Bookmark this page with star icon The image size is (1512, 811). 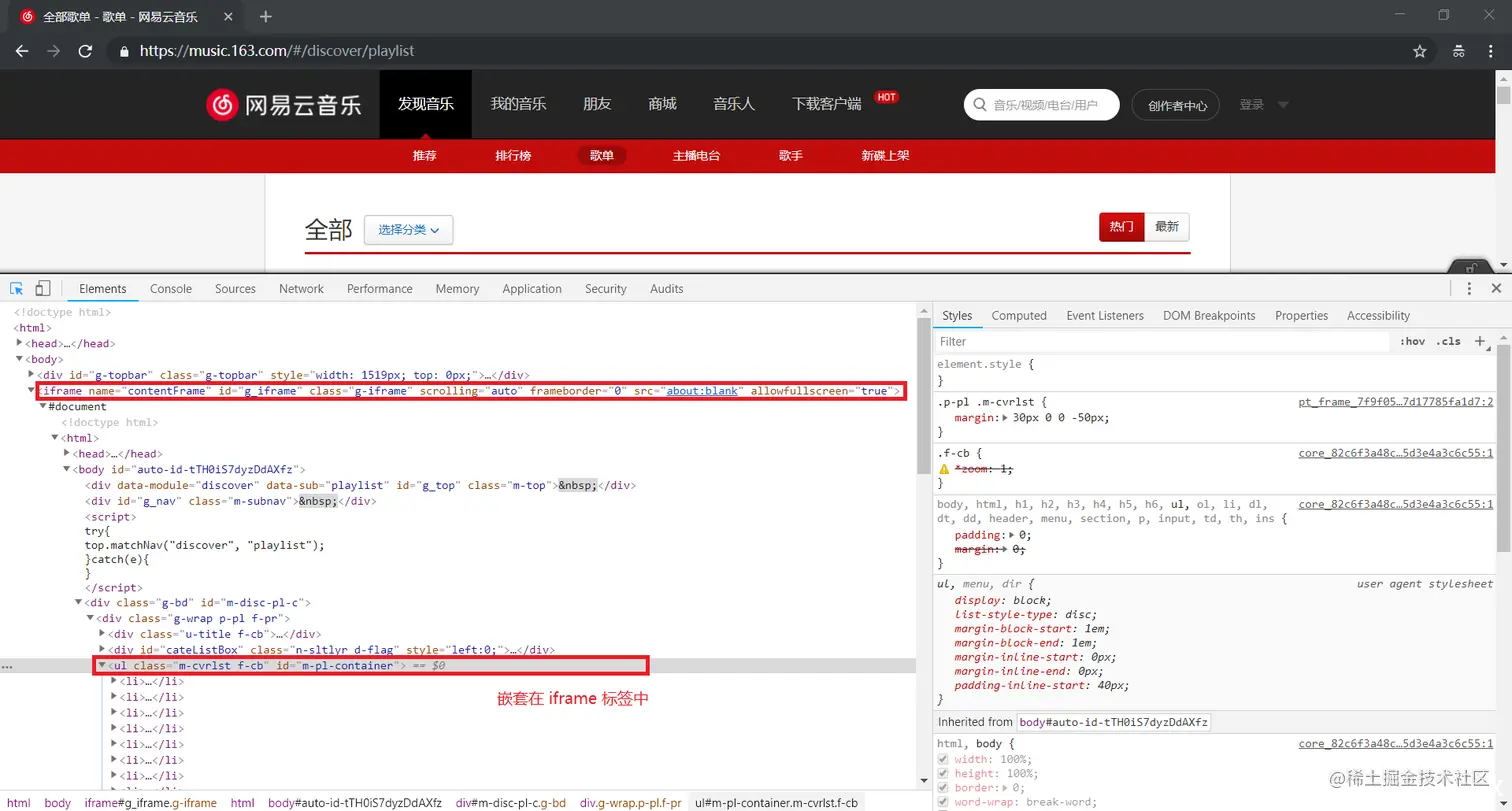(1419, 51)
